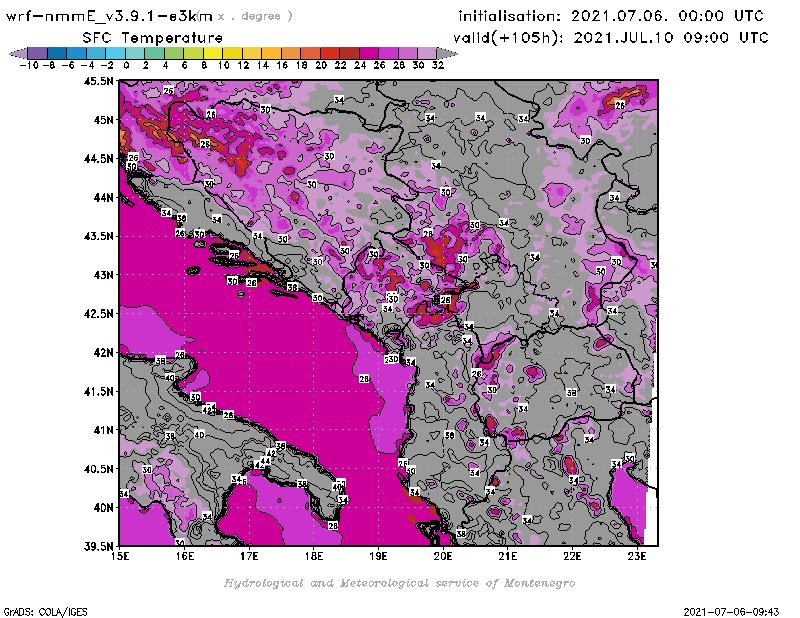
Task: Click the legend swatch between -10 and -8
Action: 38,53
